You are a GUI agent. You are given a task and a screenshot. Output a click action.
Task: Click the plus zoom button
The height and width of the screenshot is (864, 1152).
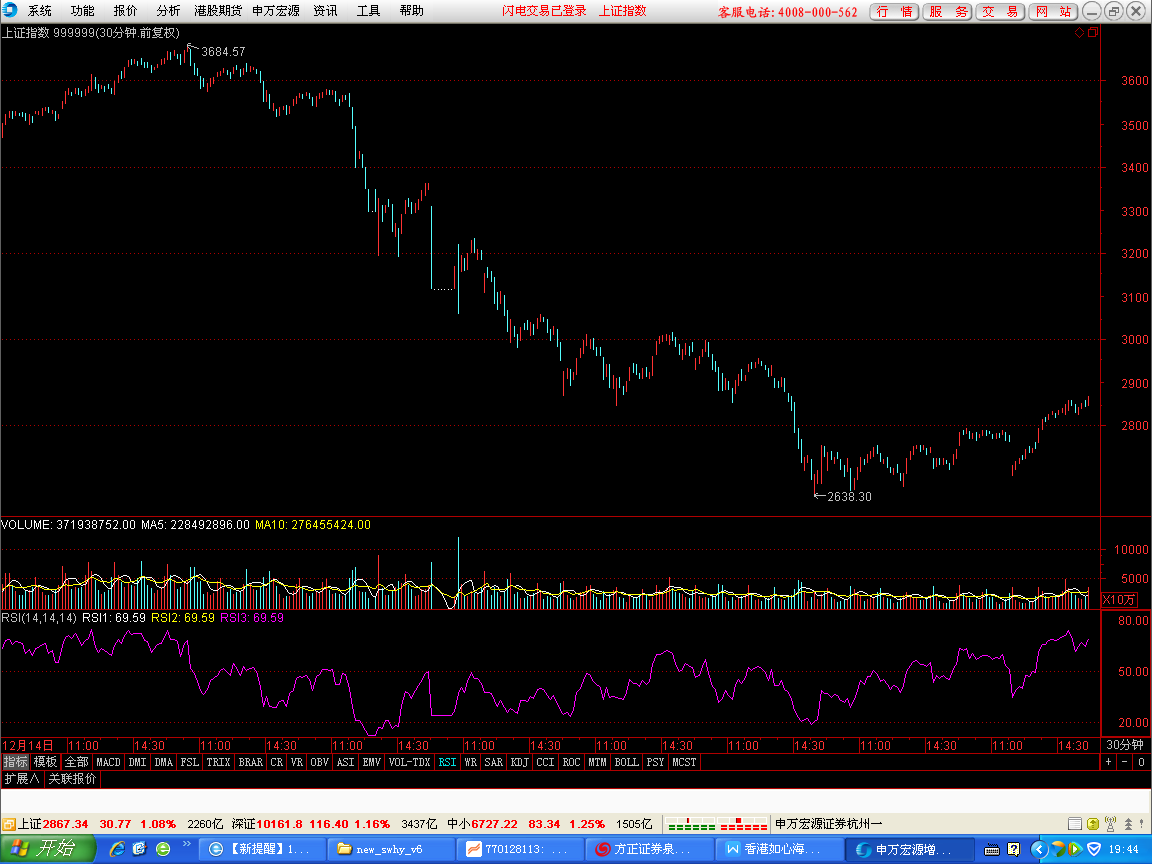pyautogui.click(x=1109, y=762)
